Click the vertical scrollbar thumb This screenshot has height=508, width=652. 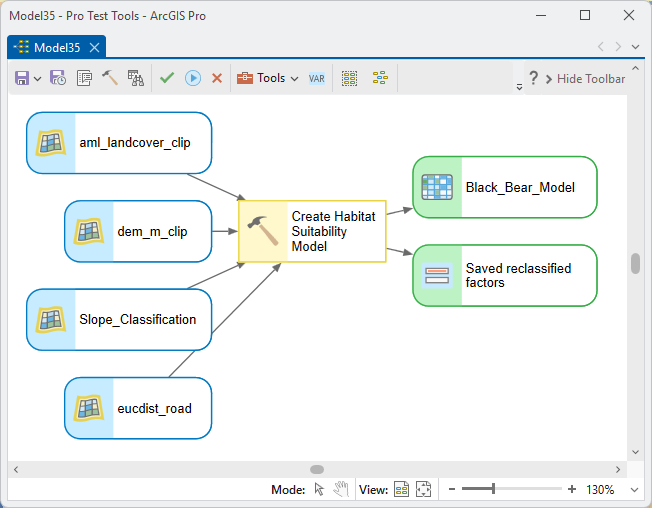pyautogui.click(x=635, y=264)
